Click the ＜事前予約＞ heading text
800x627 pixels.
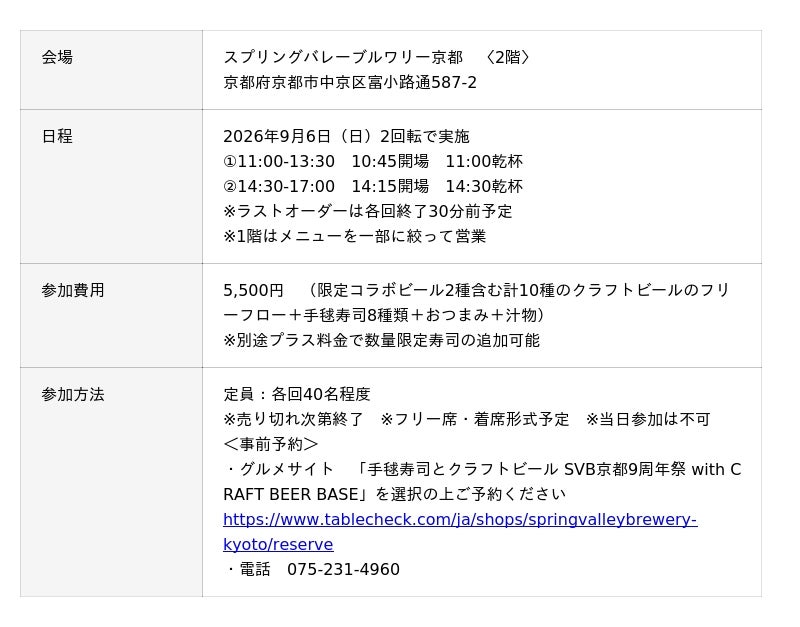point(271,444)
